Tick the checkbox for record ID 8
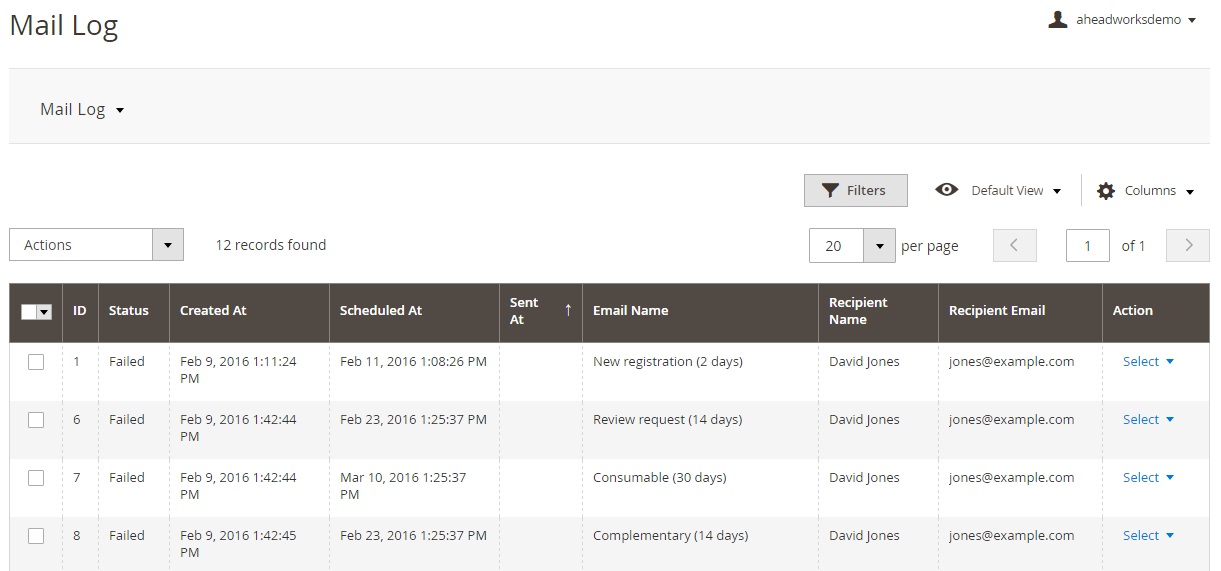The width and height of the screenshot is (1221, 571). pyautogui.click(x=36, y=536)
